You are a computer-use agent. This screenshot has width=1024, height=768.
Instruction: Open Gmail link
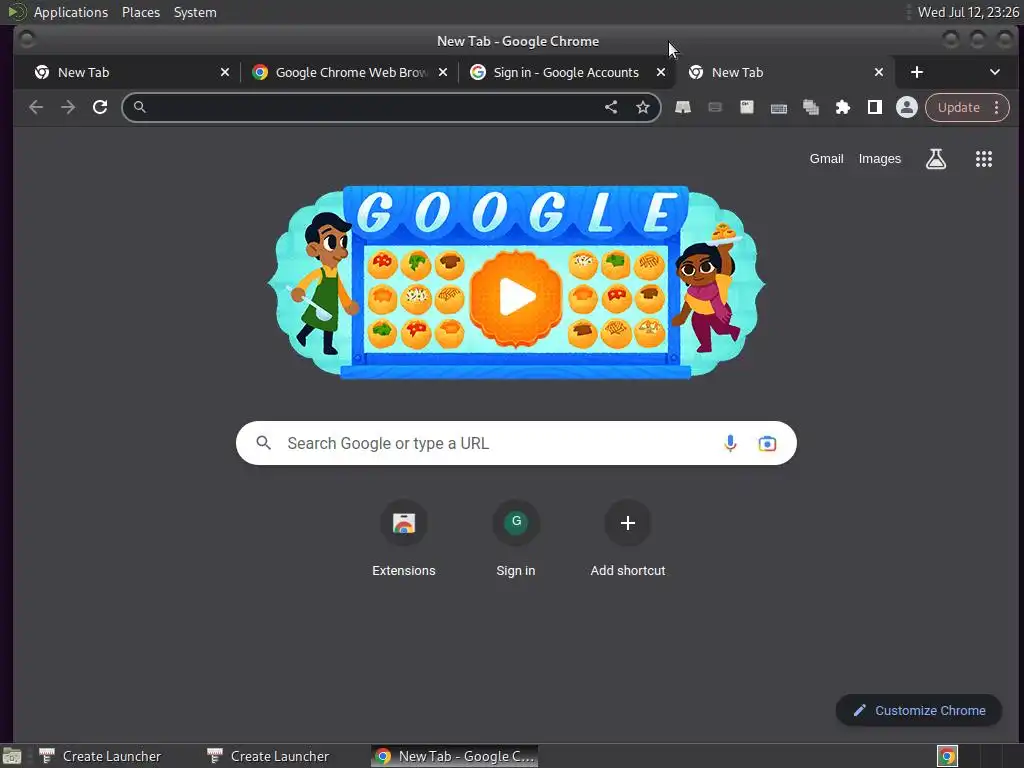tap(826, 159)
